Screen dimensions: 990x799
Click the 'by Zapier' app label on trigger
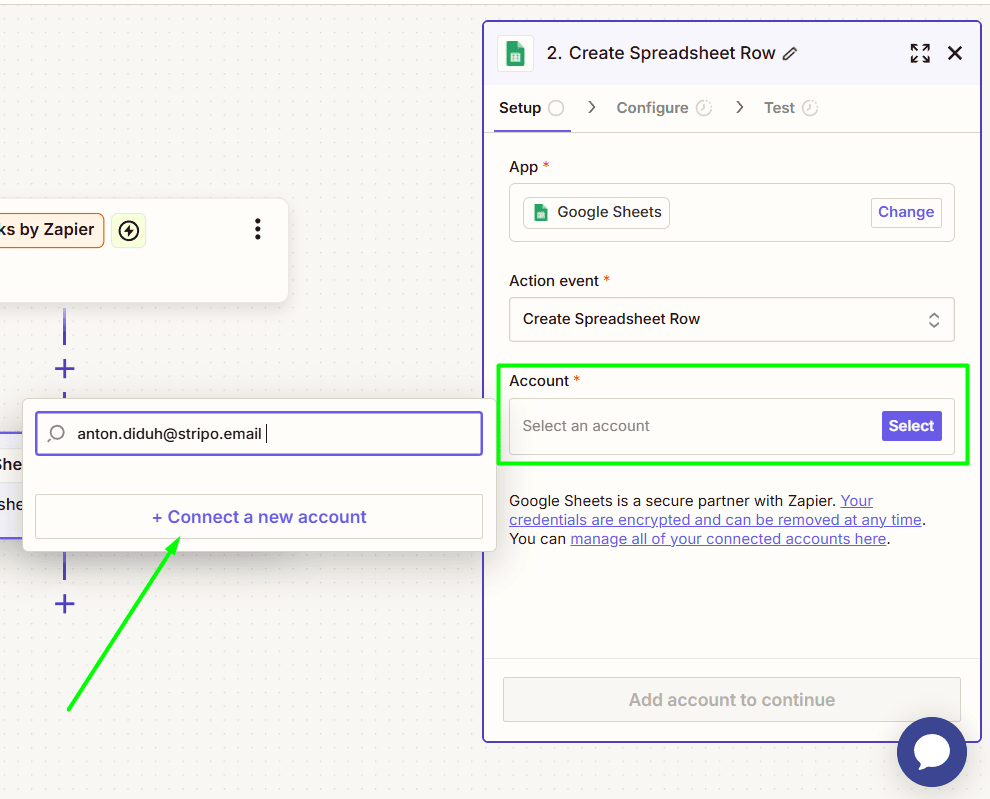[x=51, y=230]
